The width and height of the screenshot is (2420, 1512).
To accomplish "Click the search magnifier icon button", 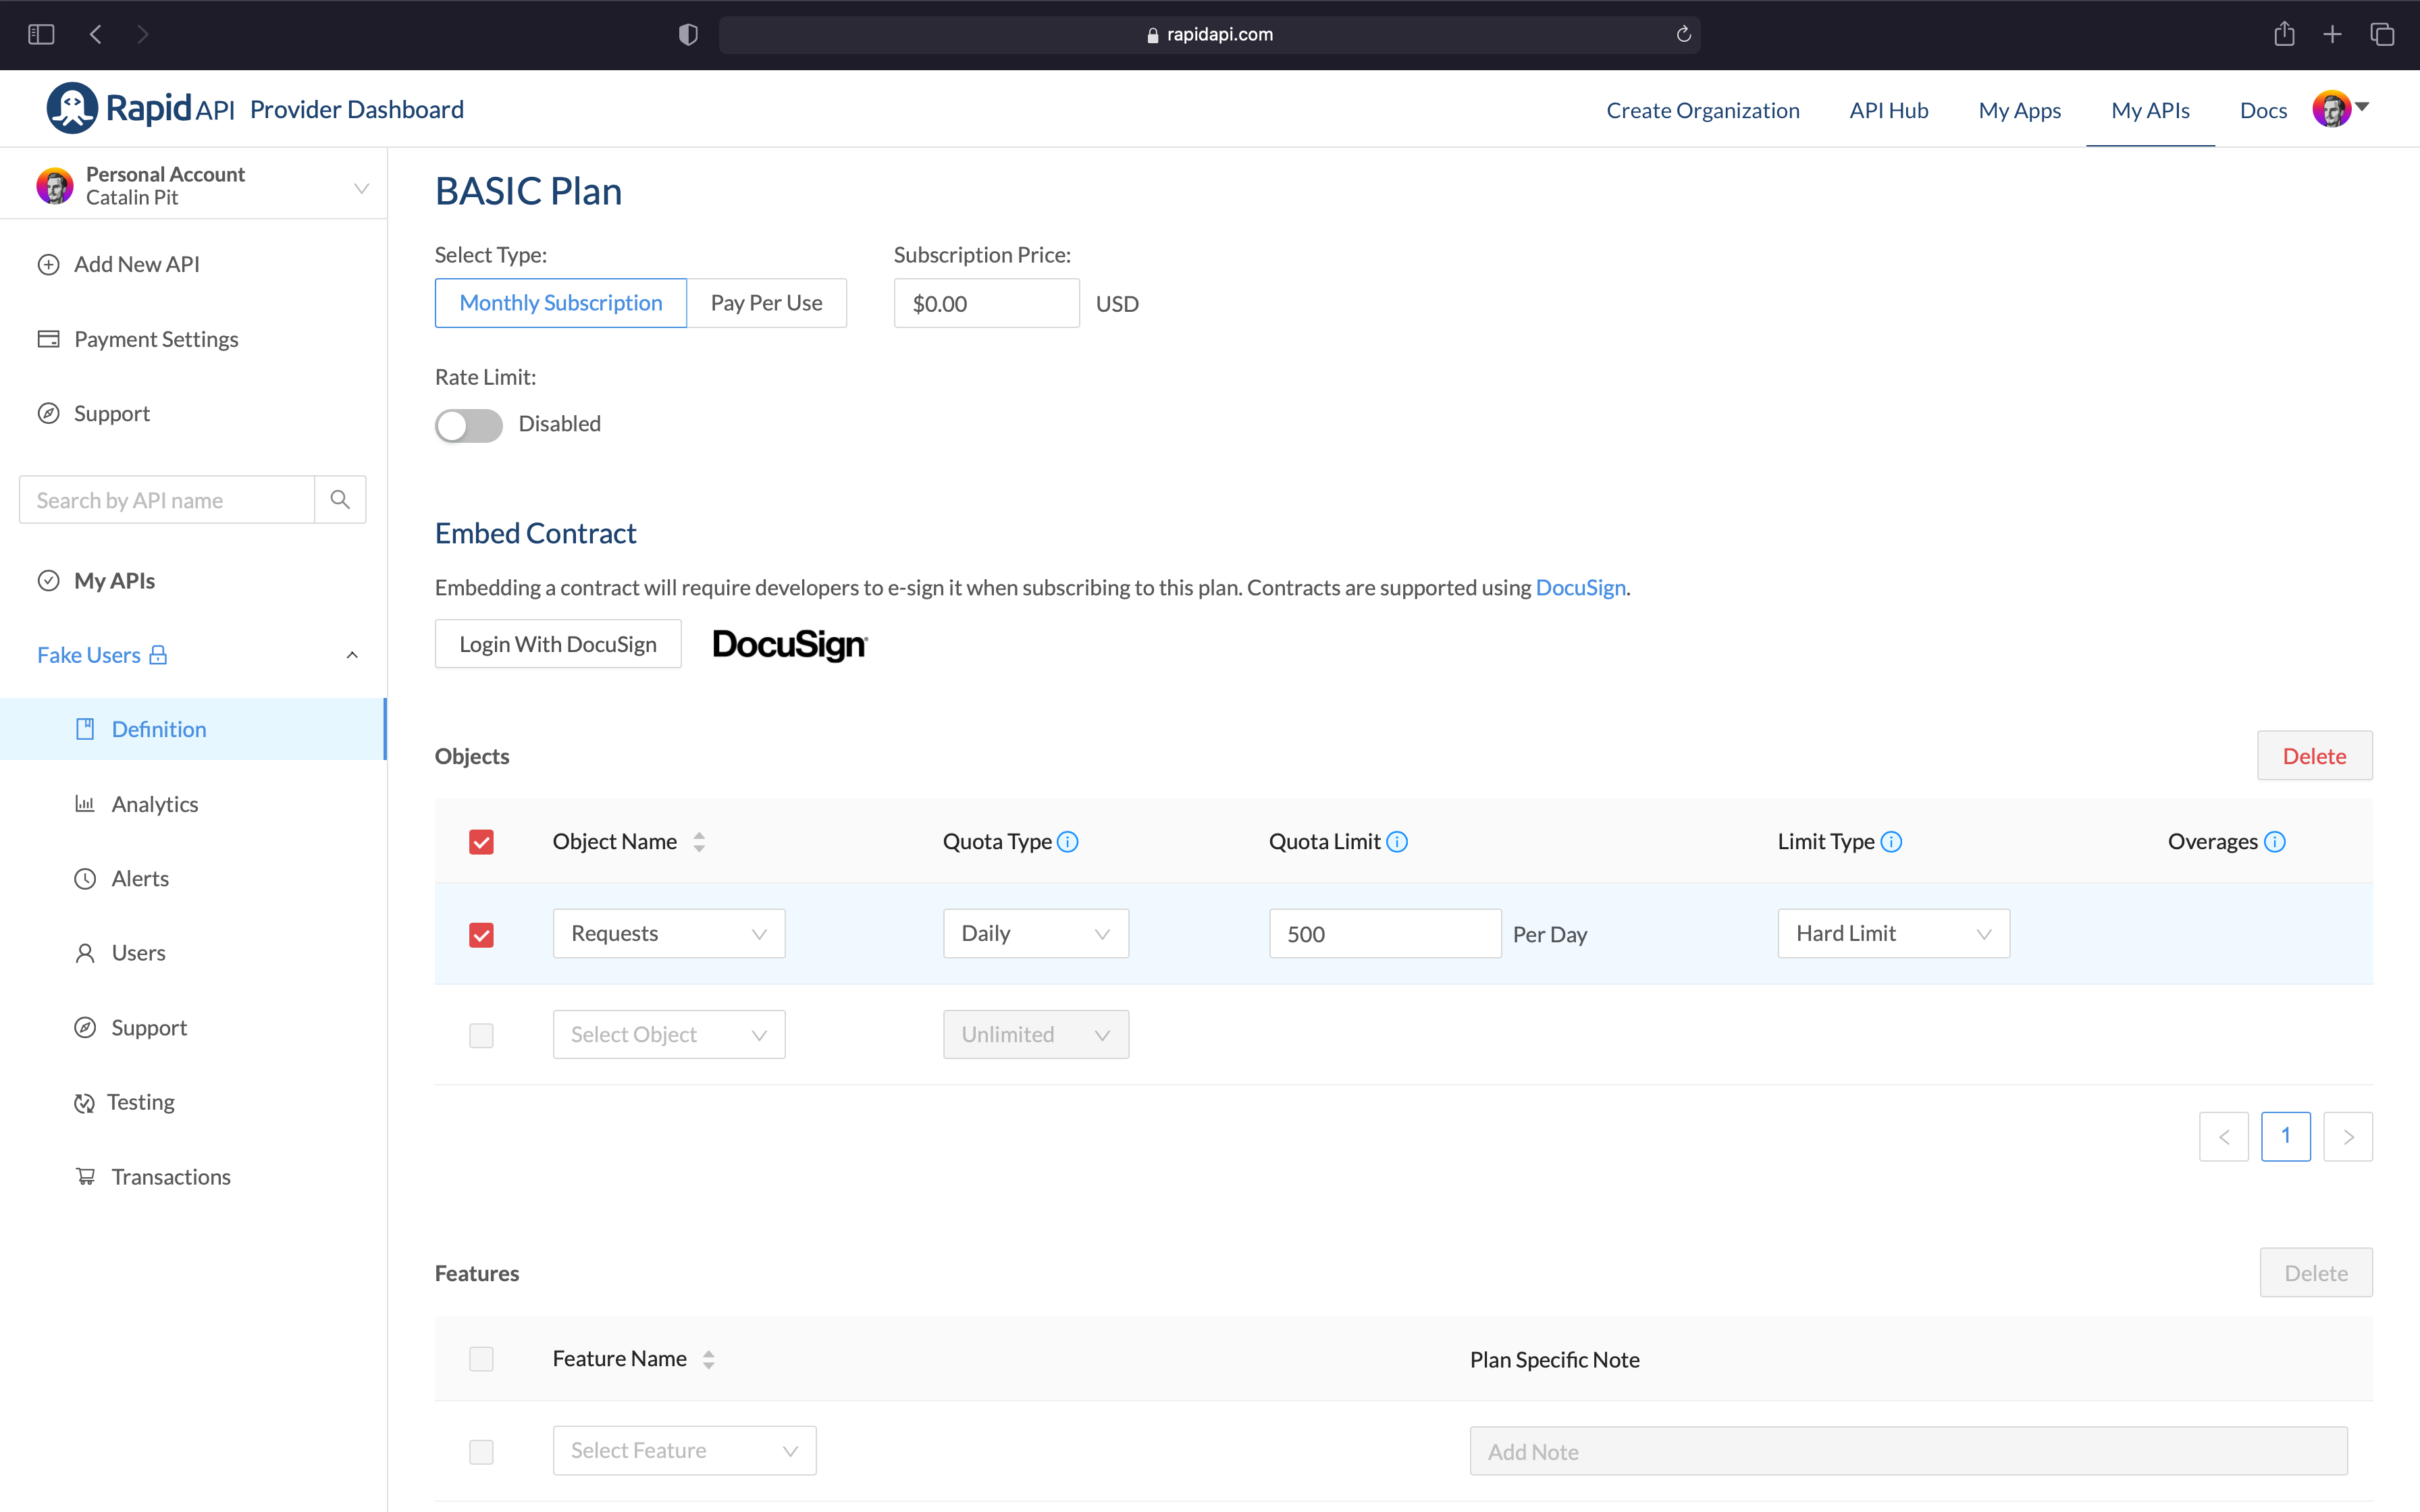I will [x=340, y=499].
